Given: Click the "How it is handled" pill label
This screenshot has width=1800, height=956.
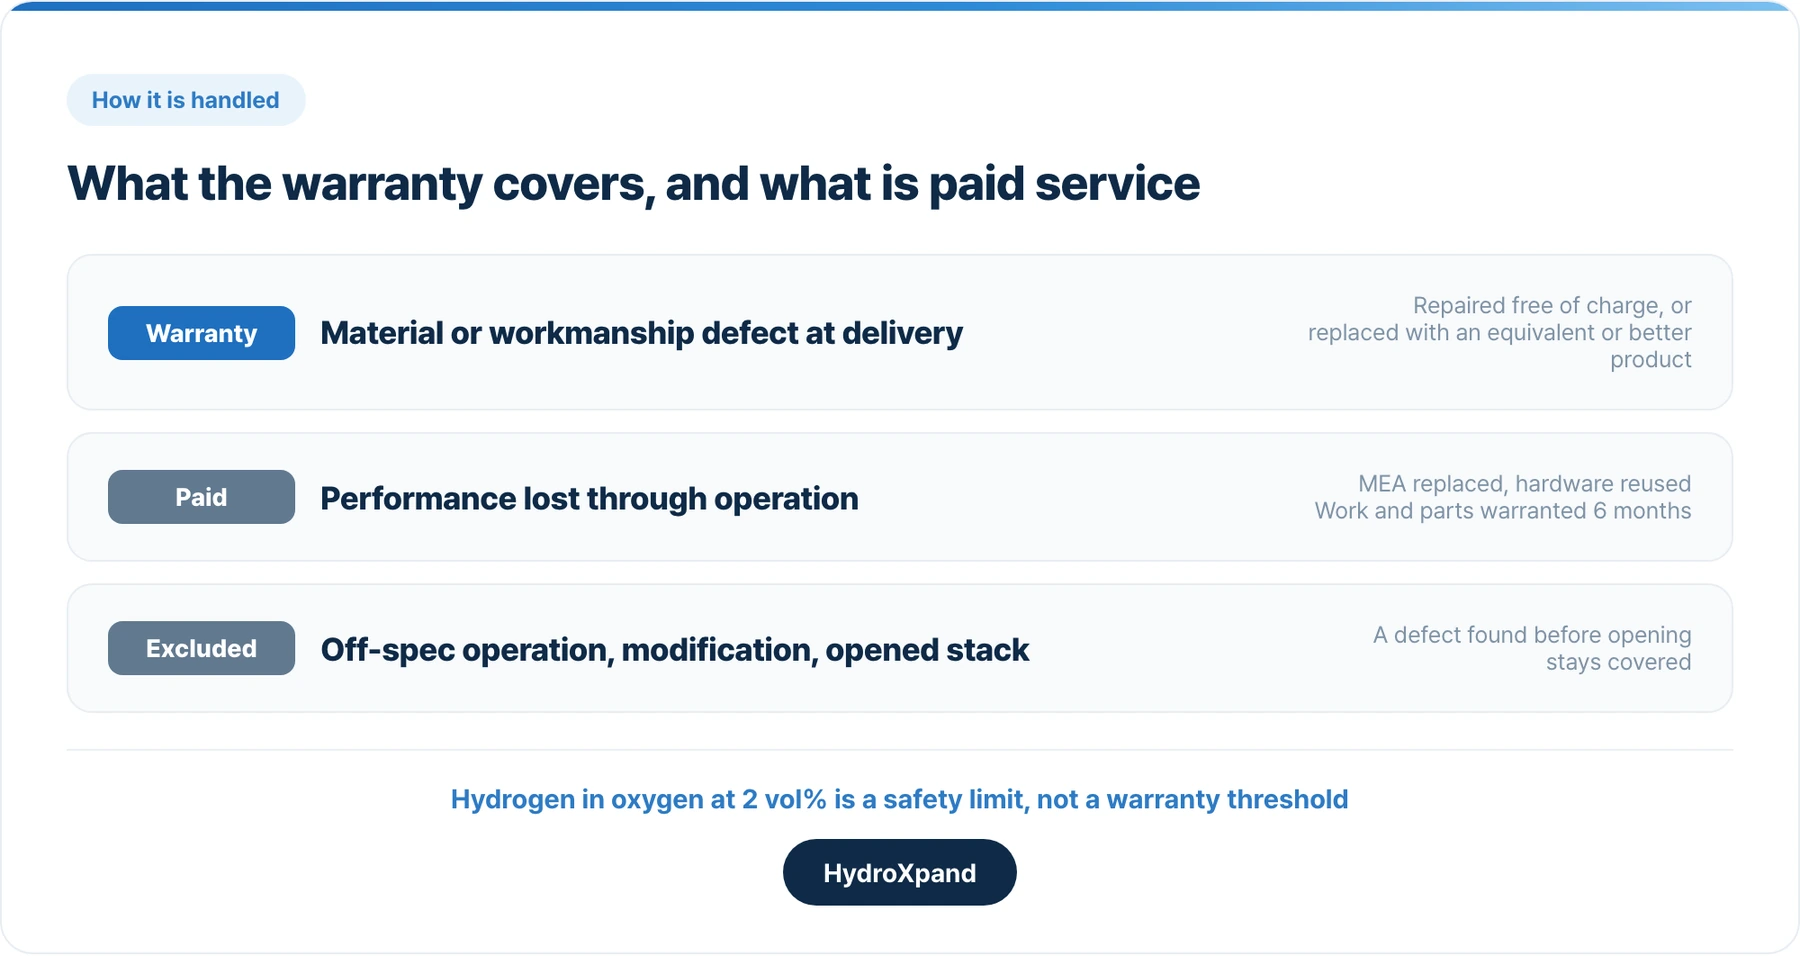Looking at the screenshot, I should 186,100.
